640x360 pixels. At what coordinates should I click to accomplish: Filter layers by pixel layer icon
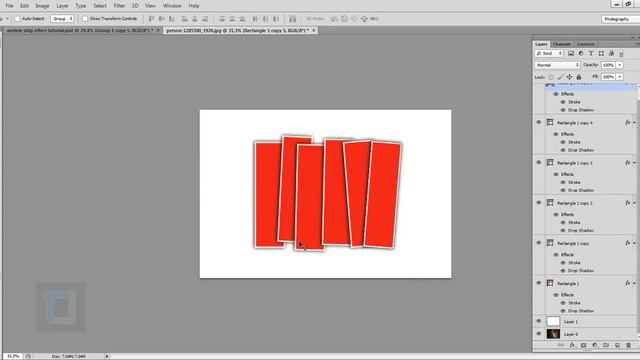(x=571, y=53)
